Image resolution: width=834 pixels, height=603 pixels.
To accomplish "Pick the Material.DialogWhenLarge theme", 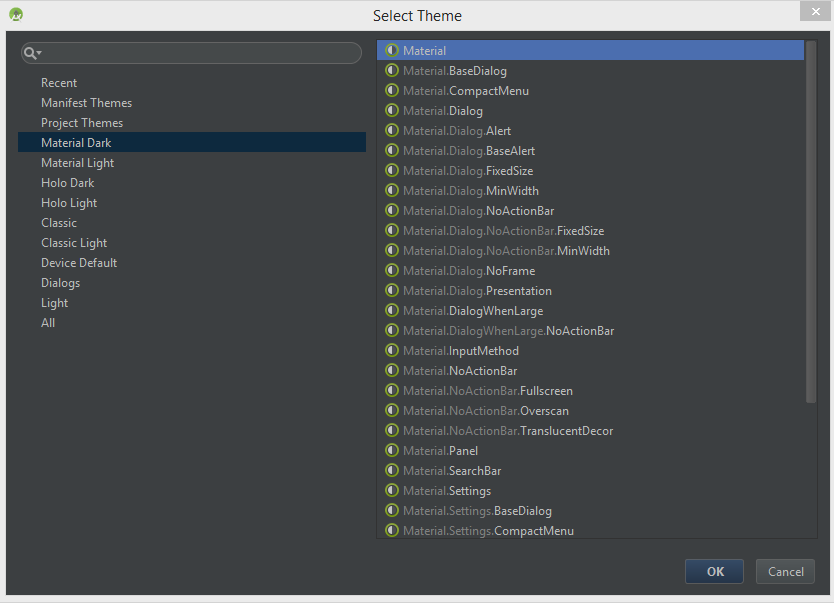I will tap(473, 311).
